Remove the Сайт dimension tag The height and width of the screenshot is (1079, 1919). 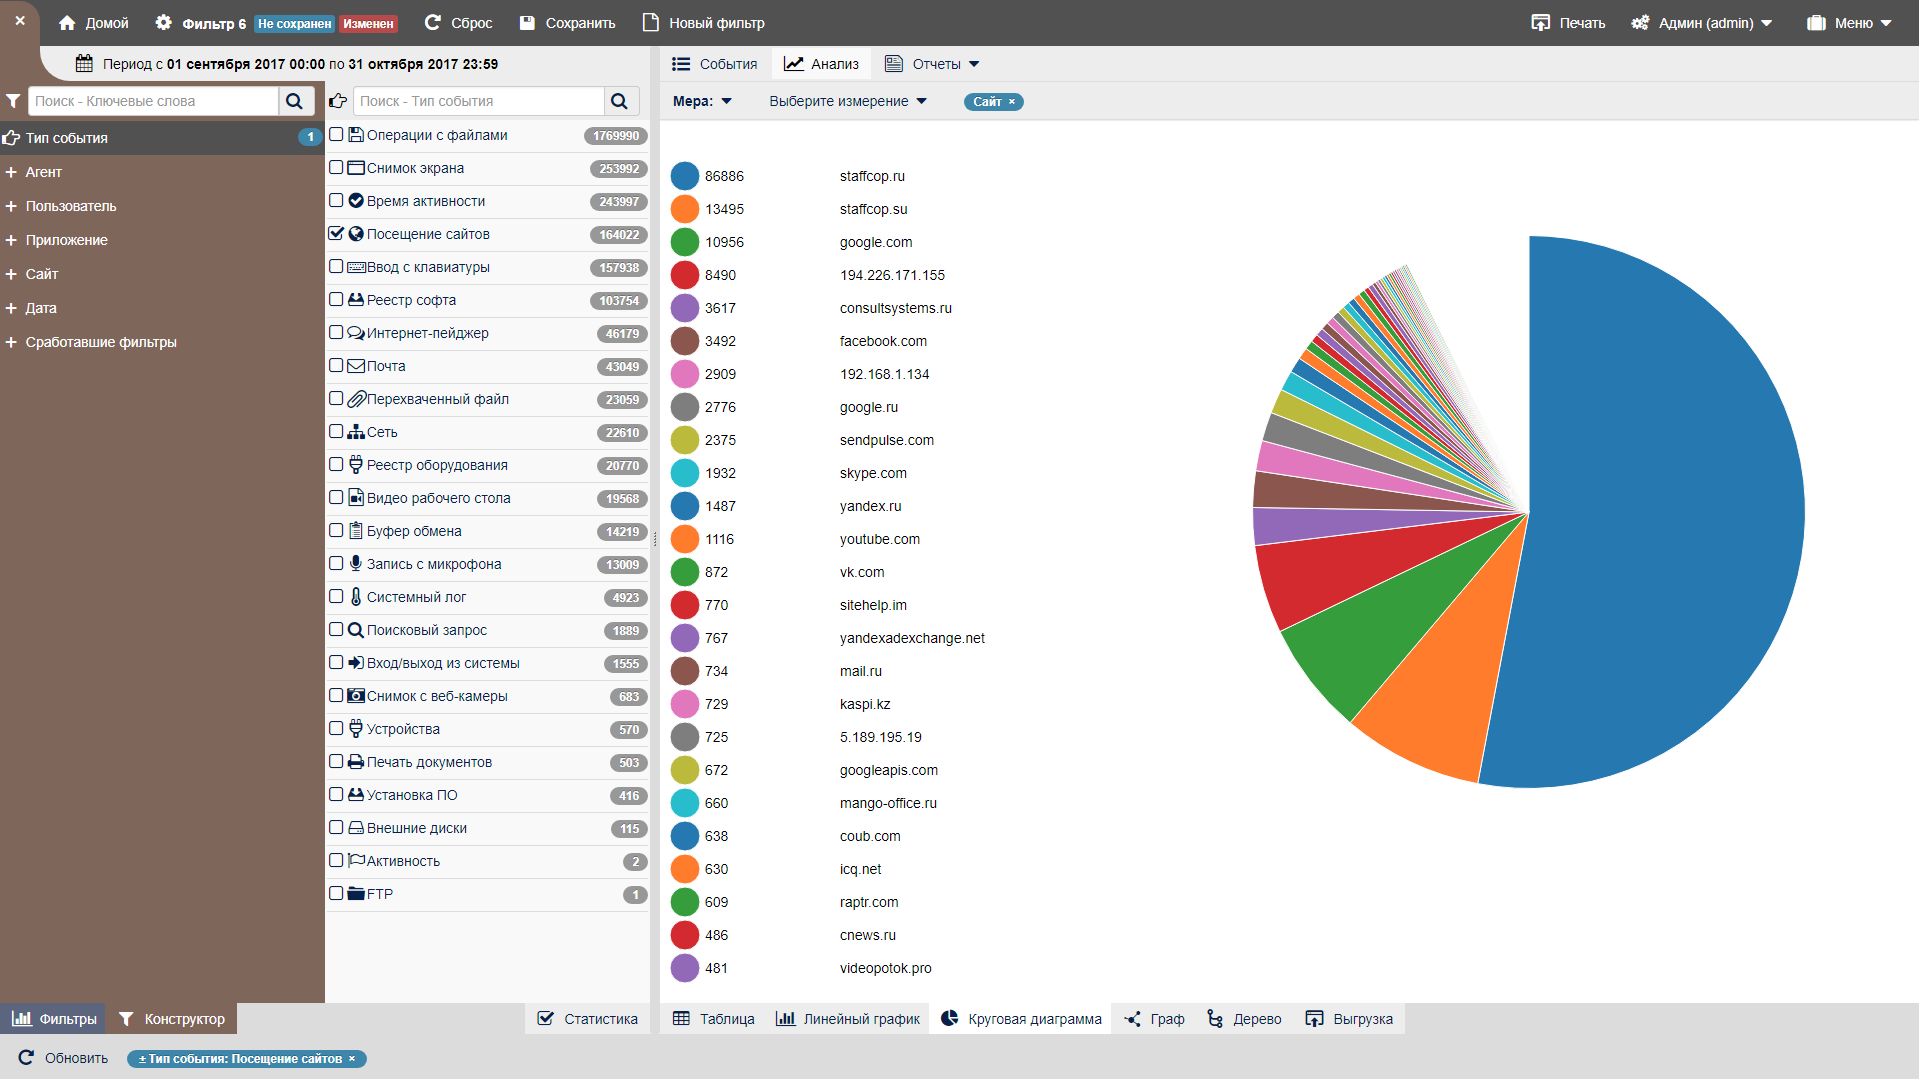pos(1012,102)
